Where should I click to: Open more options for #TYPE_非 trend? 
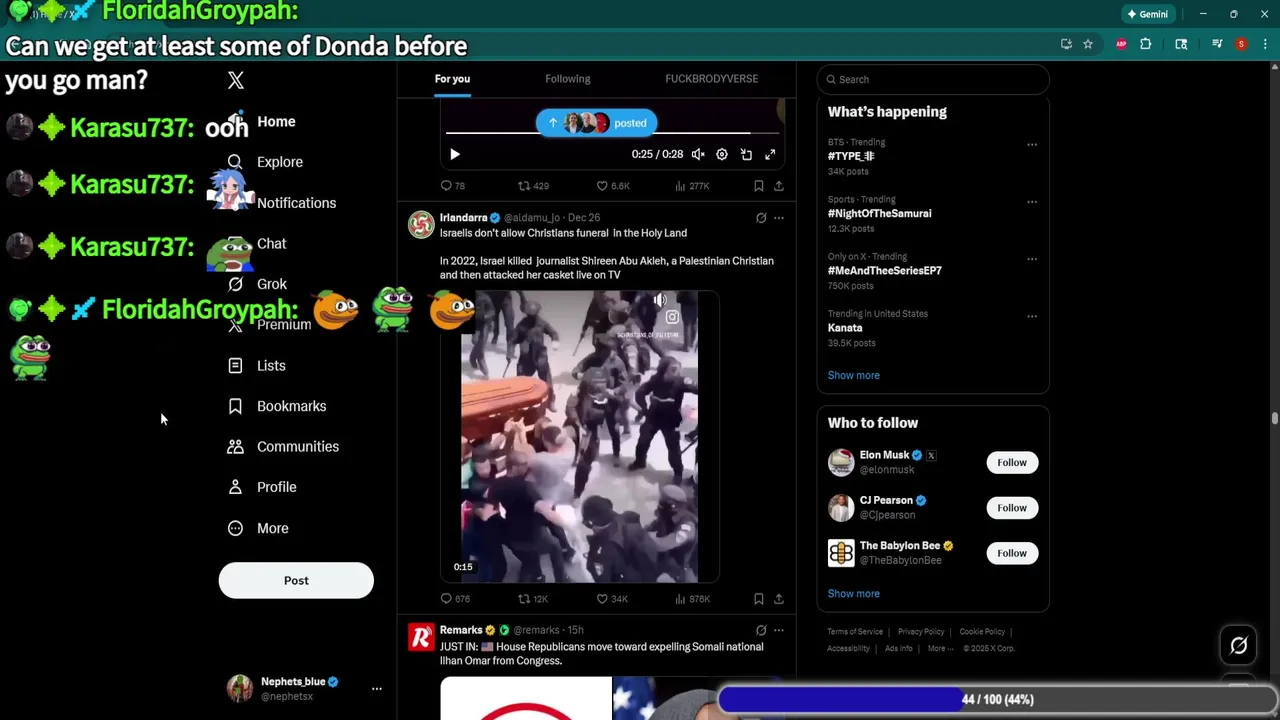(1032, 144)
